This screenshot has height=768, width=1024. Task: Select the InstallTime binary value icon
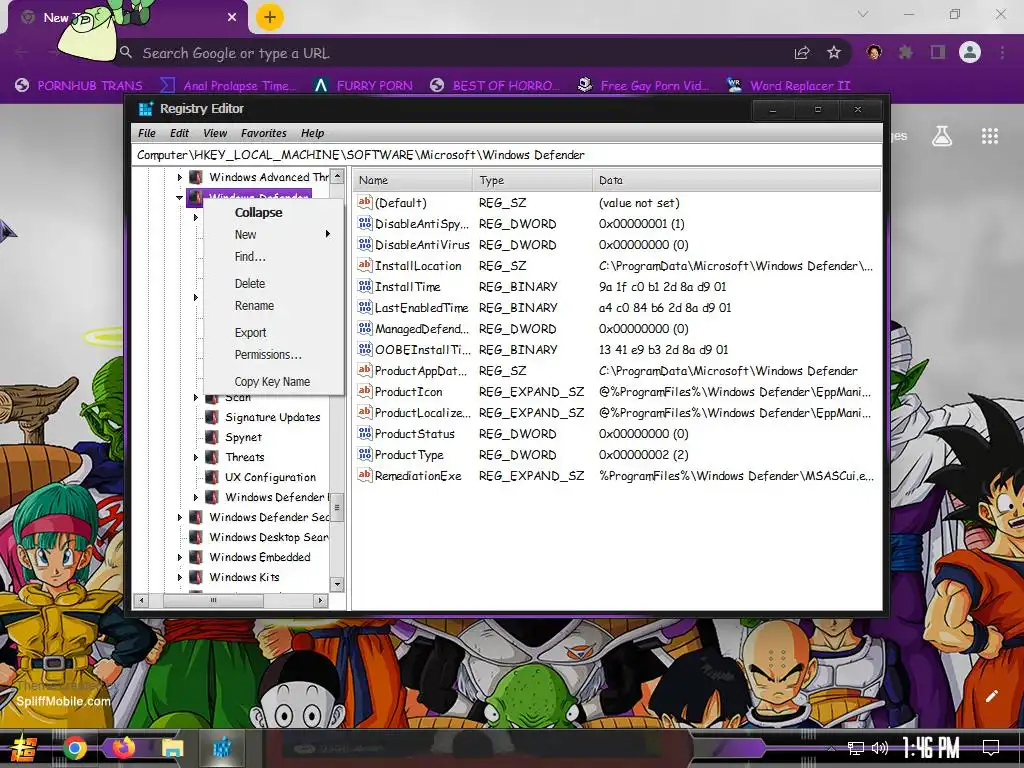click(364, 286)
